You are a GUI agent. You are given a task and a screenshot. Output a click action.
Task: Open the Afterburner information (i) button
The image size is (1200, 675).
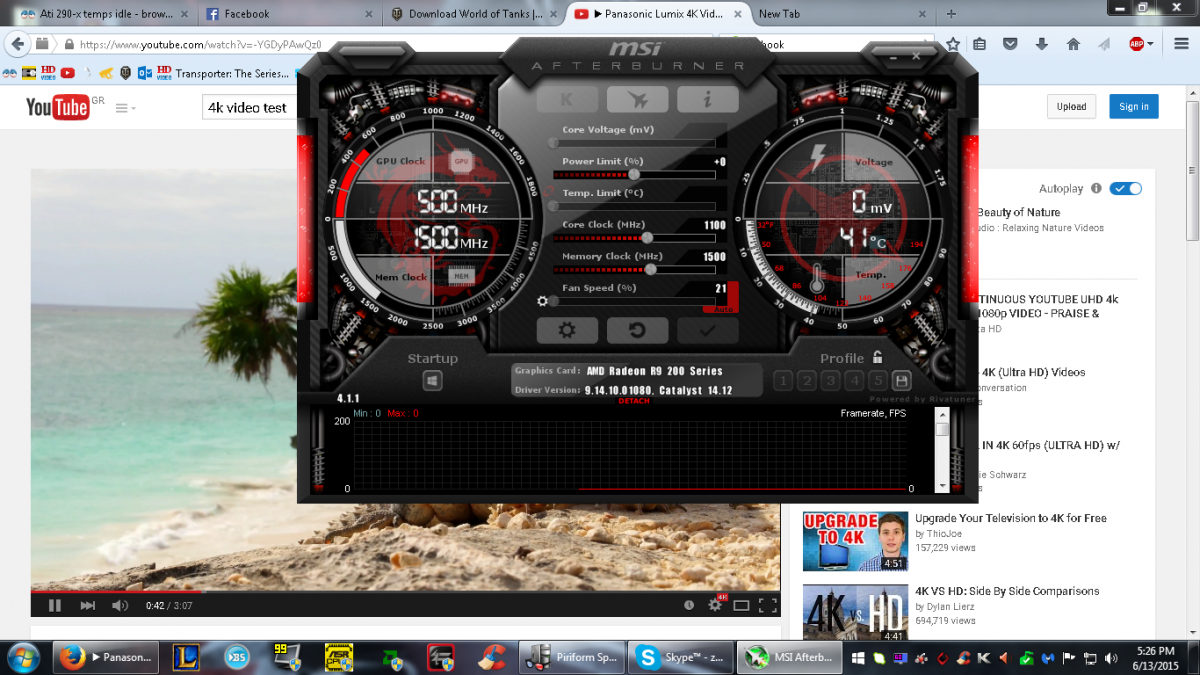708,99
